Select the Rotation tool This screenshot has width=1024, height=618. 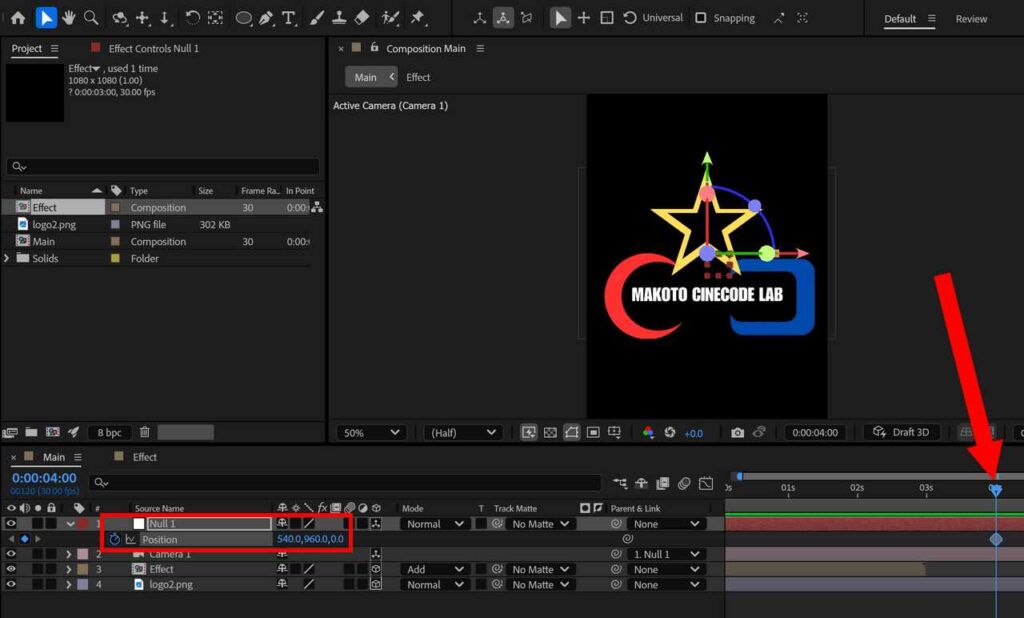pyautogui.click(x=192, y=18)
